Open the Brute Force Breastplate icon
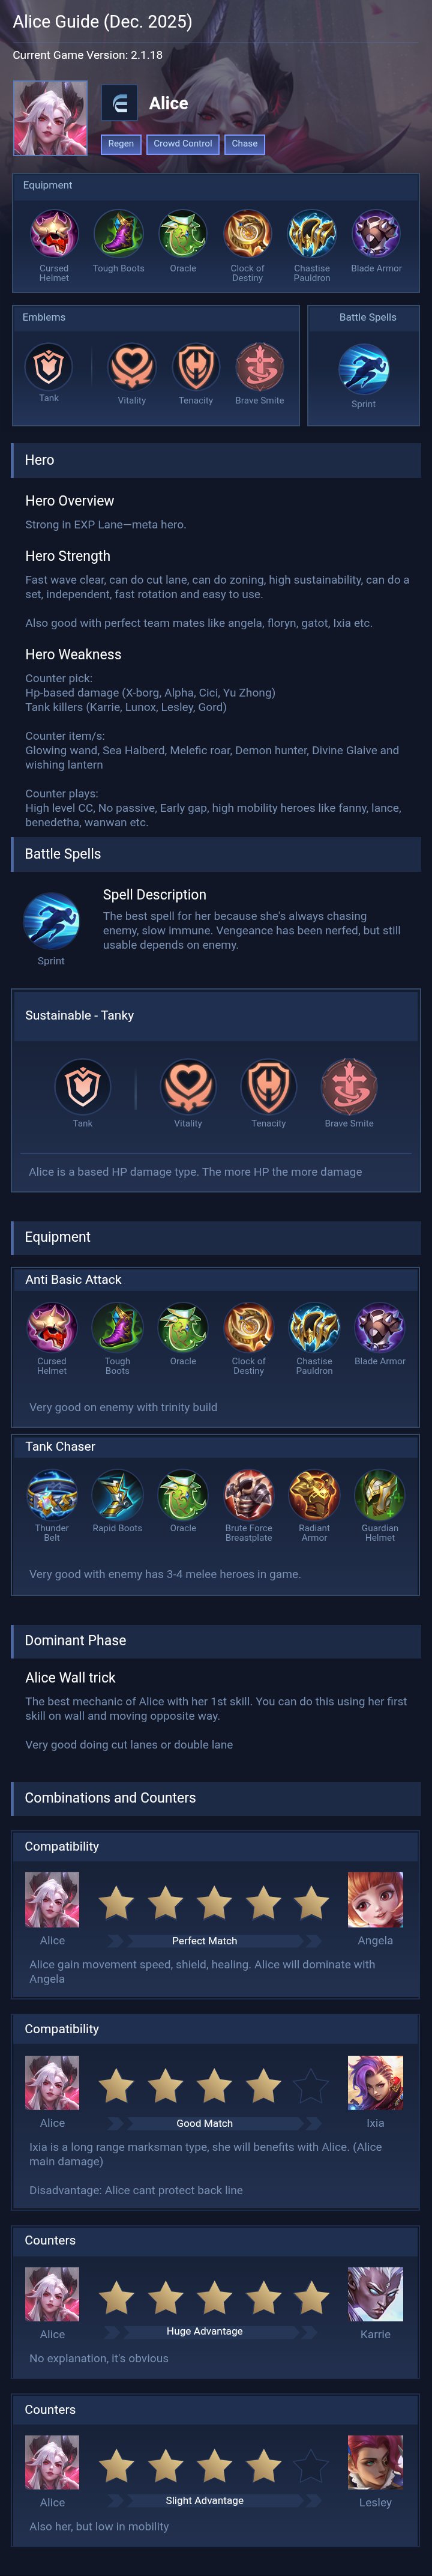Image resolution: width=432 pixels, height=2576 pixels. click(248, 1494)
